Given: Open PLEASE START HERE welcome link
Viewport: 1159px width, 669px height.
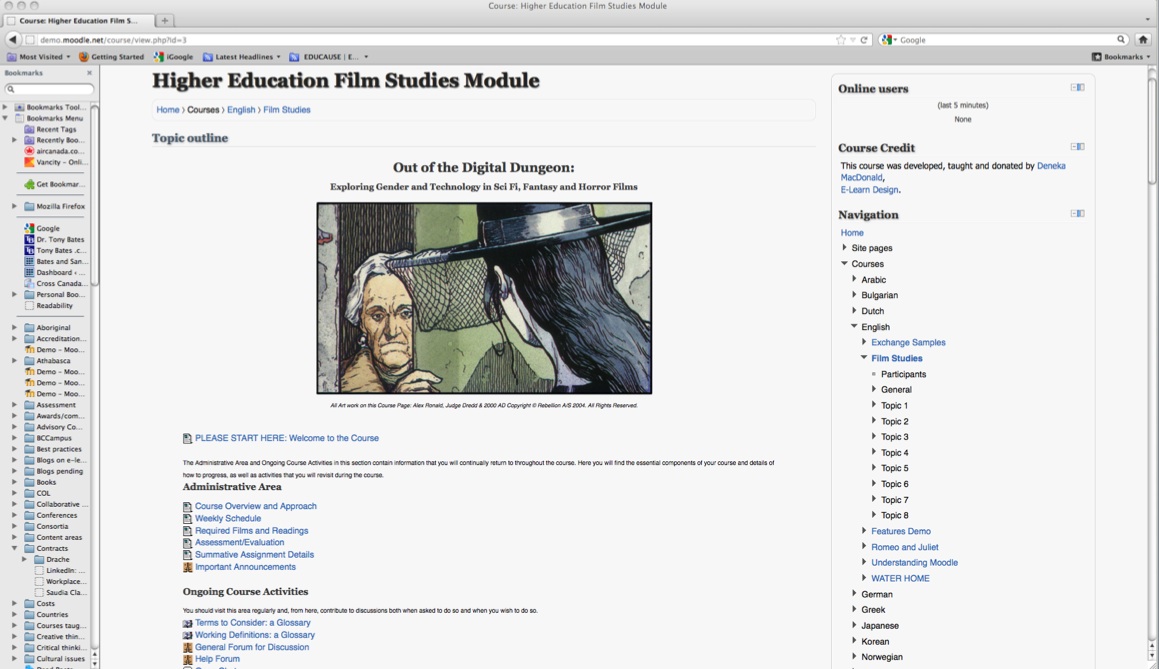Looking at the screenshot, I should pos(287,438).
